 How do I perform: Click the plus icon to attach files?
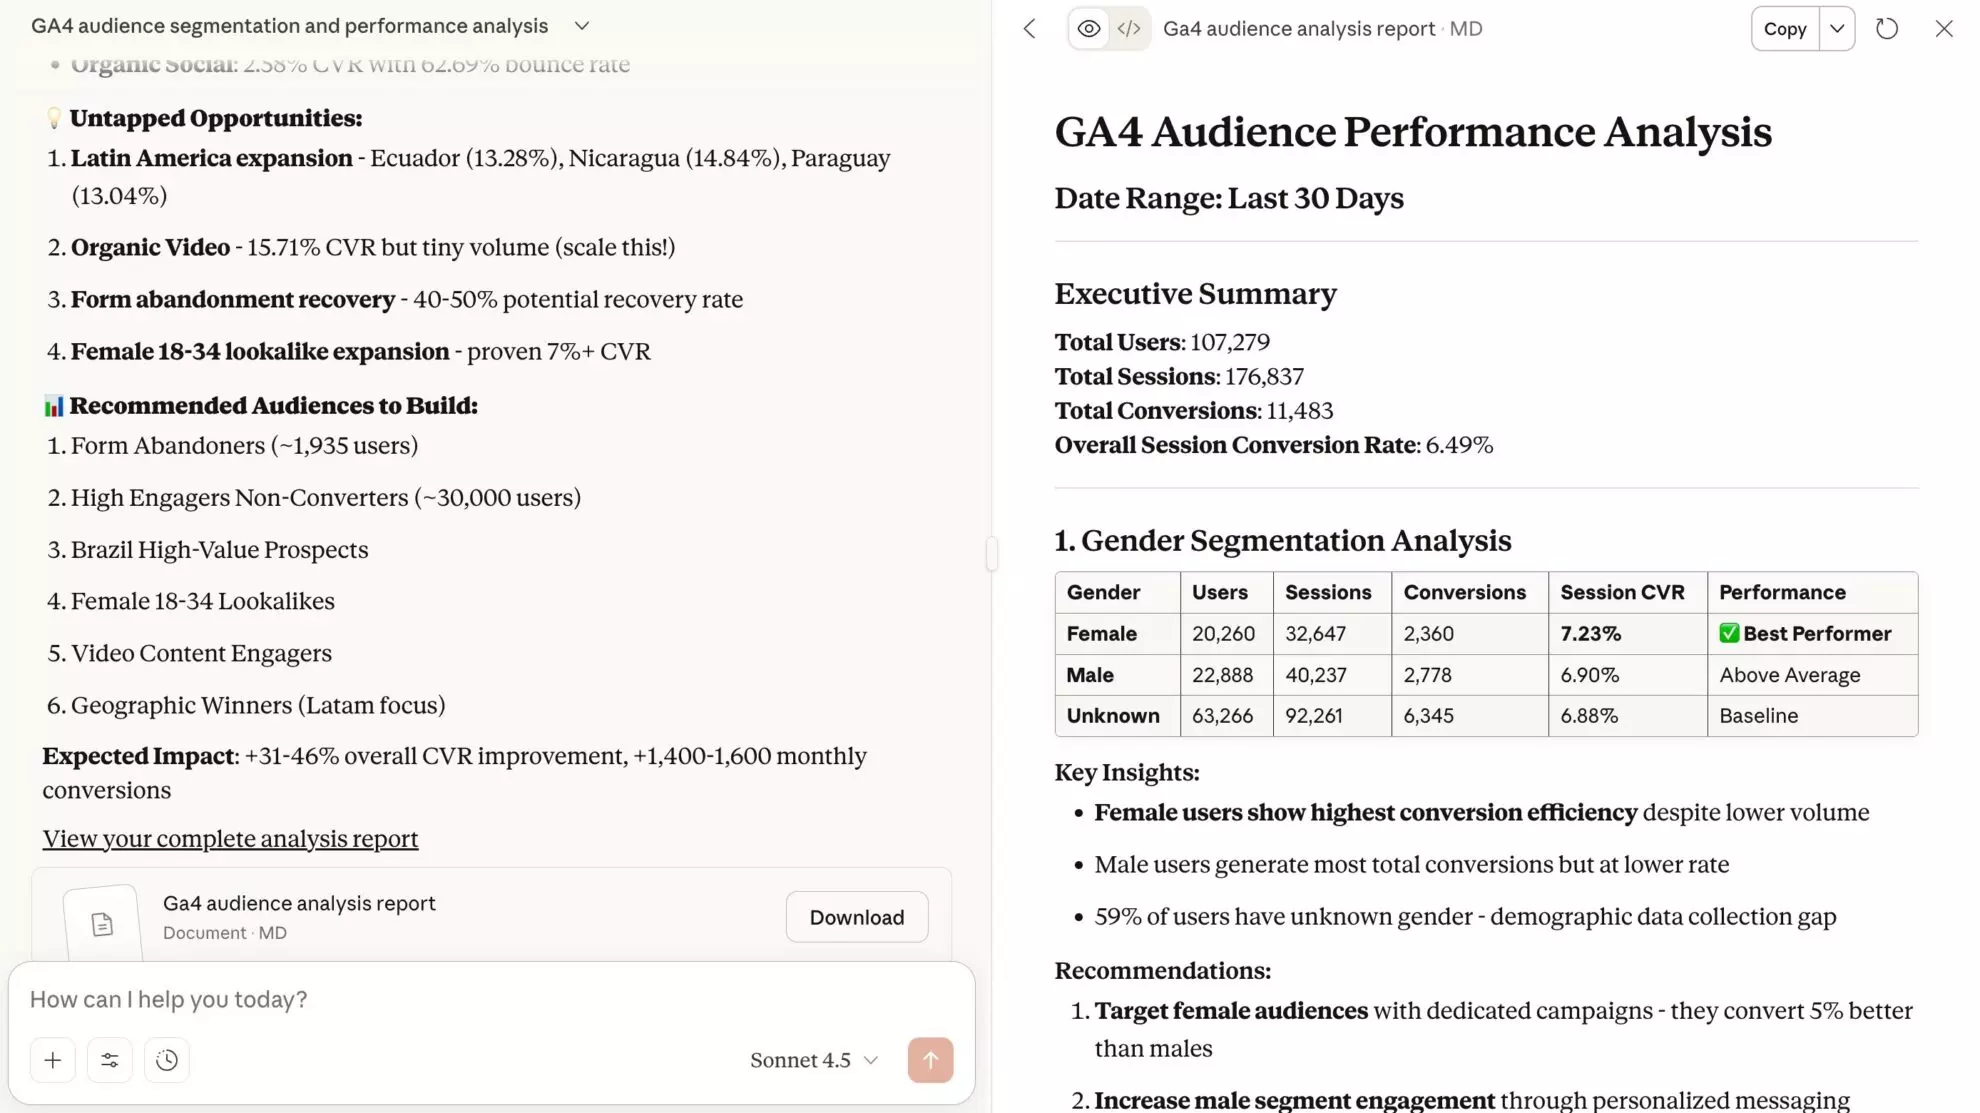[52, 1060]
